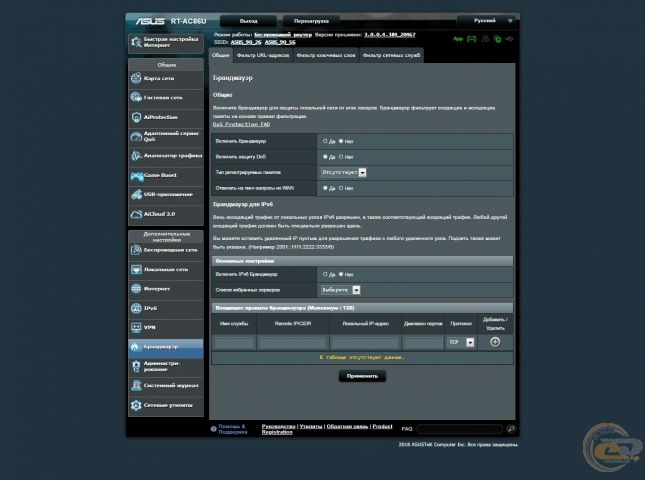This screenshot has width=645, height=480.
Task: Open Карта сети network map icon
Action: [x=136, y=78]
